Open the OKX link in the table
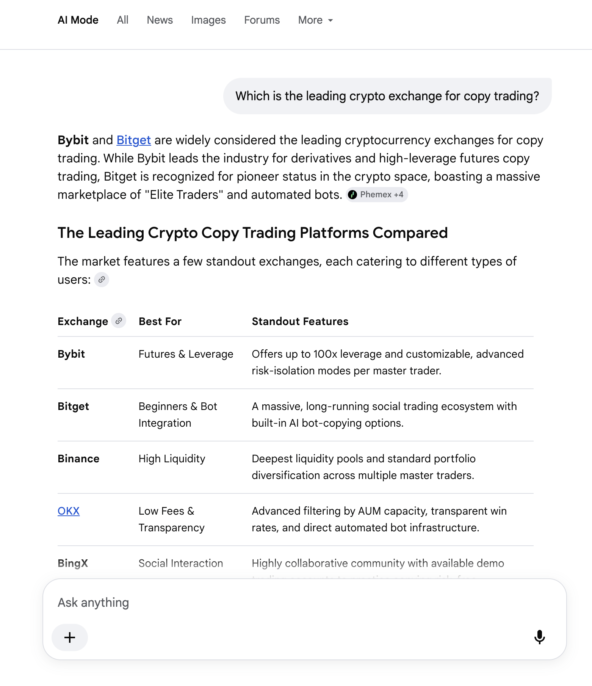Screen dimensions: 592x686 pos(68,511)
